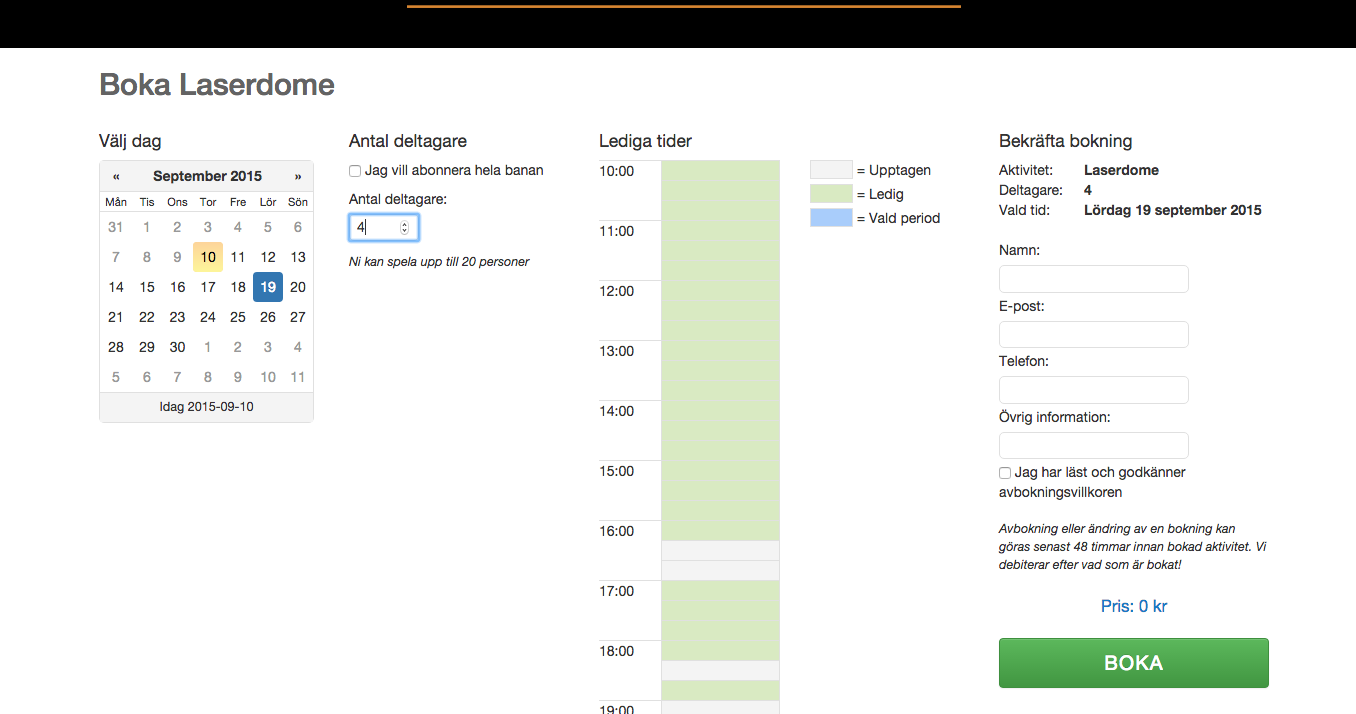Viewport: 1356px width, 714px height.
Task: Click the Vald period blue legend swatch
Action: click(x=831, y=218)
